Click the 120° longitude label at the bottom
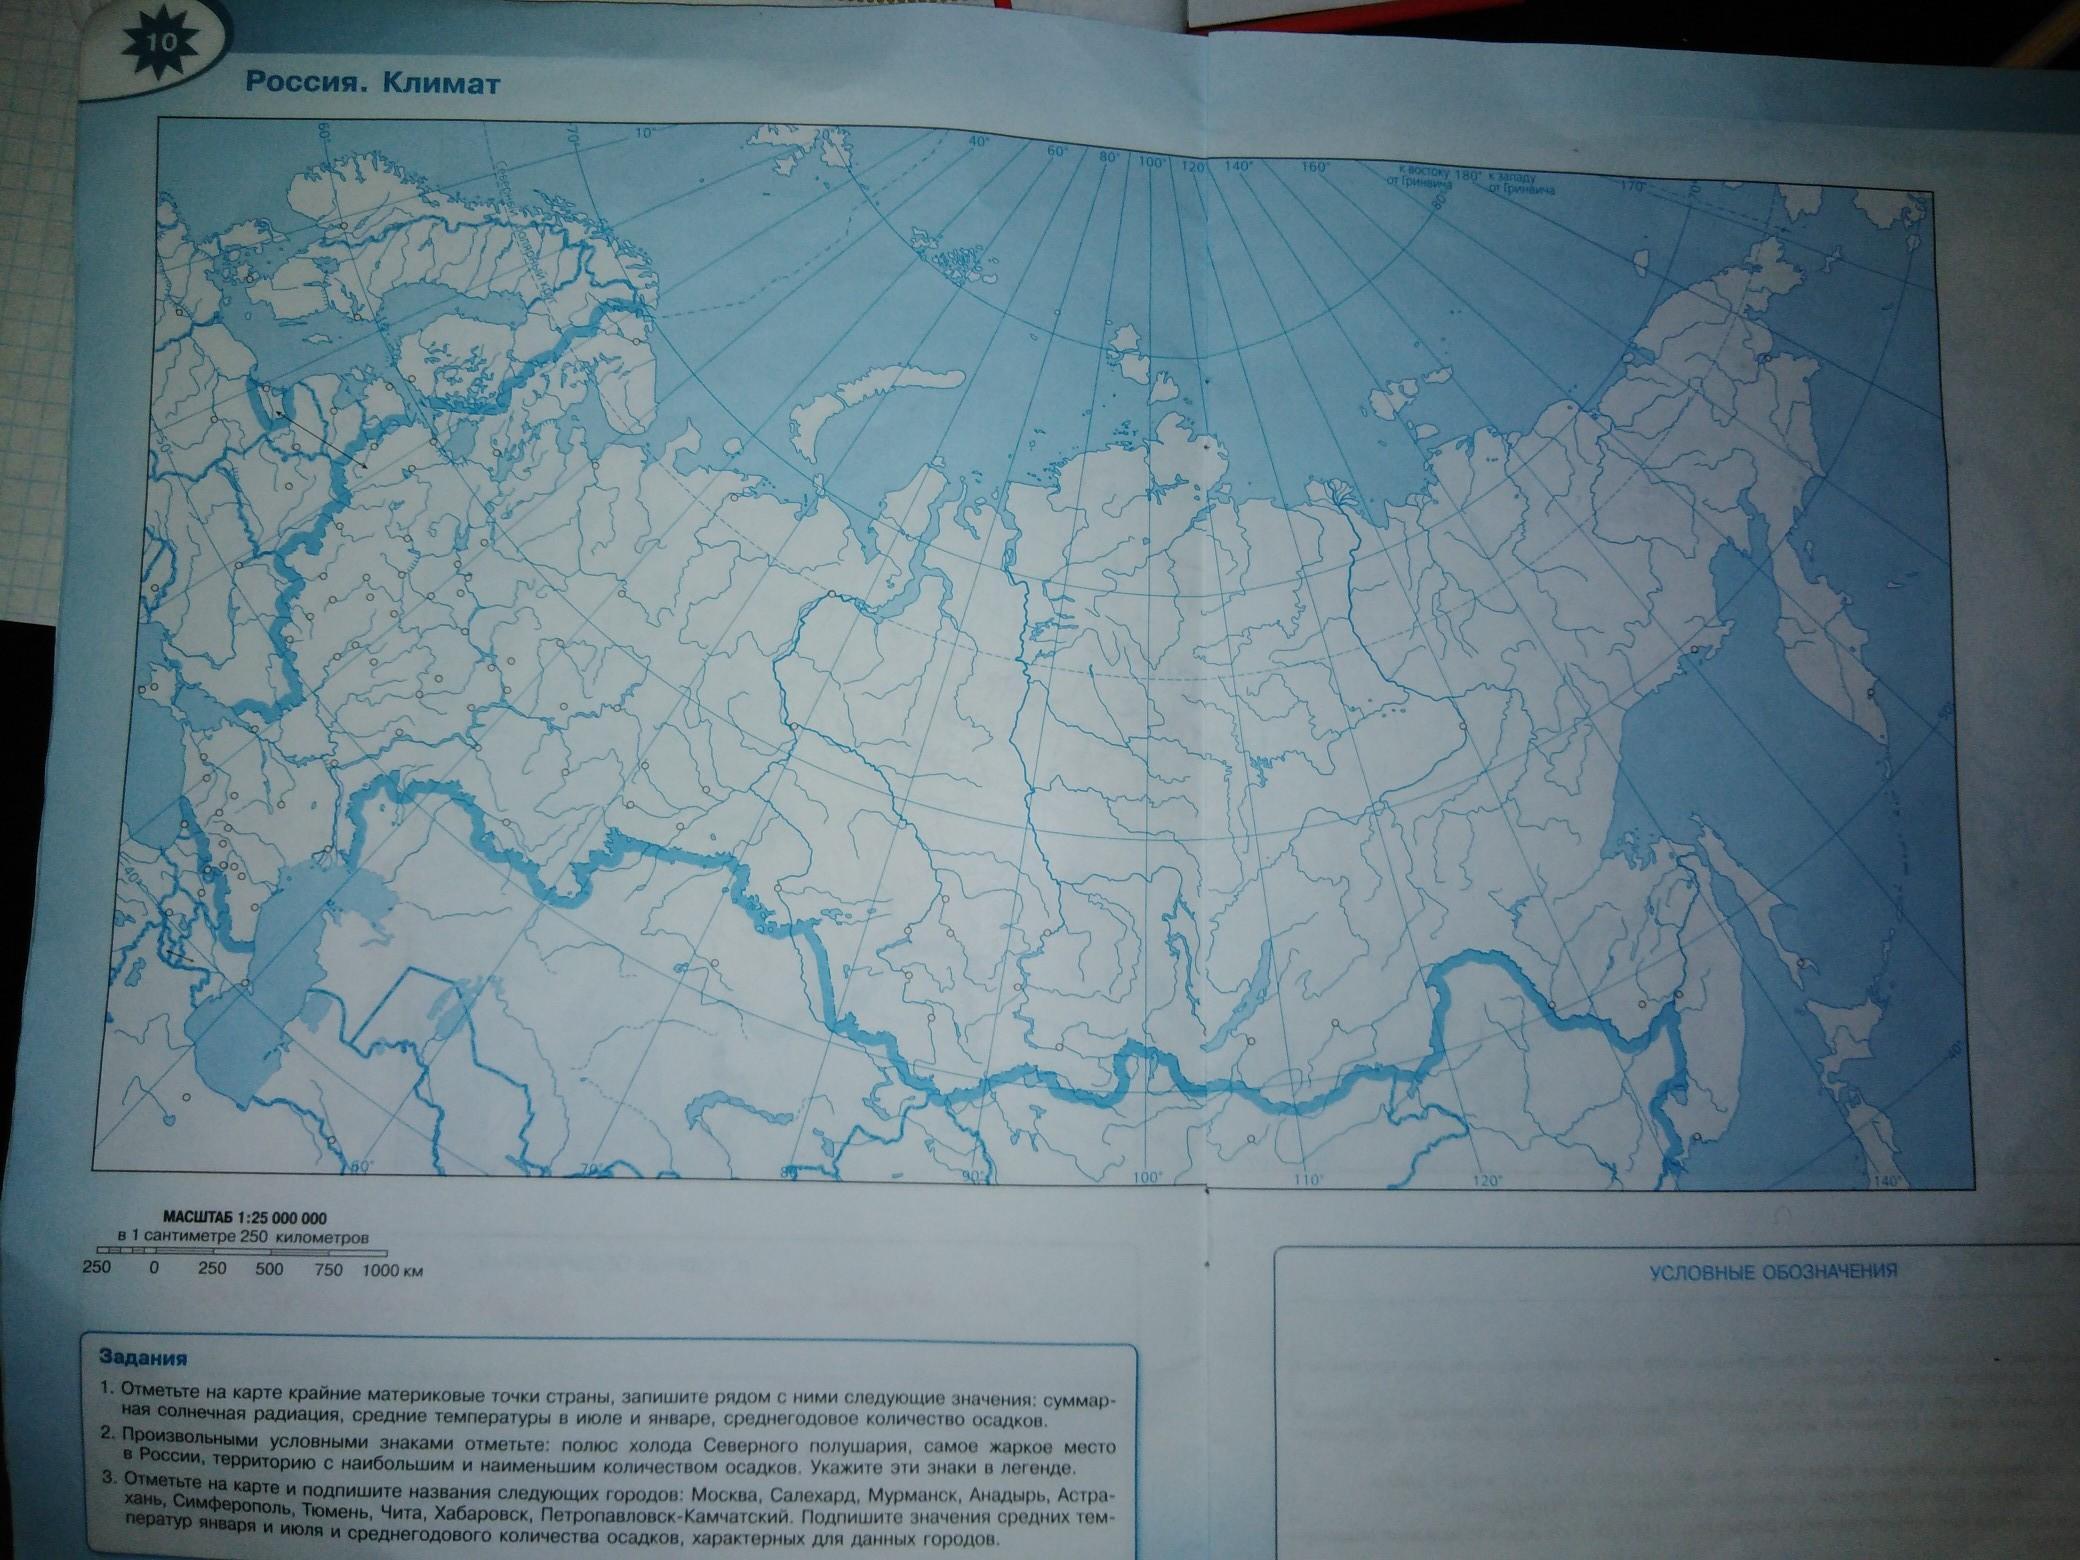The image size is (2080, 1560). 1487,1181
